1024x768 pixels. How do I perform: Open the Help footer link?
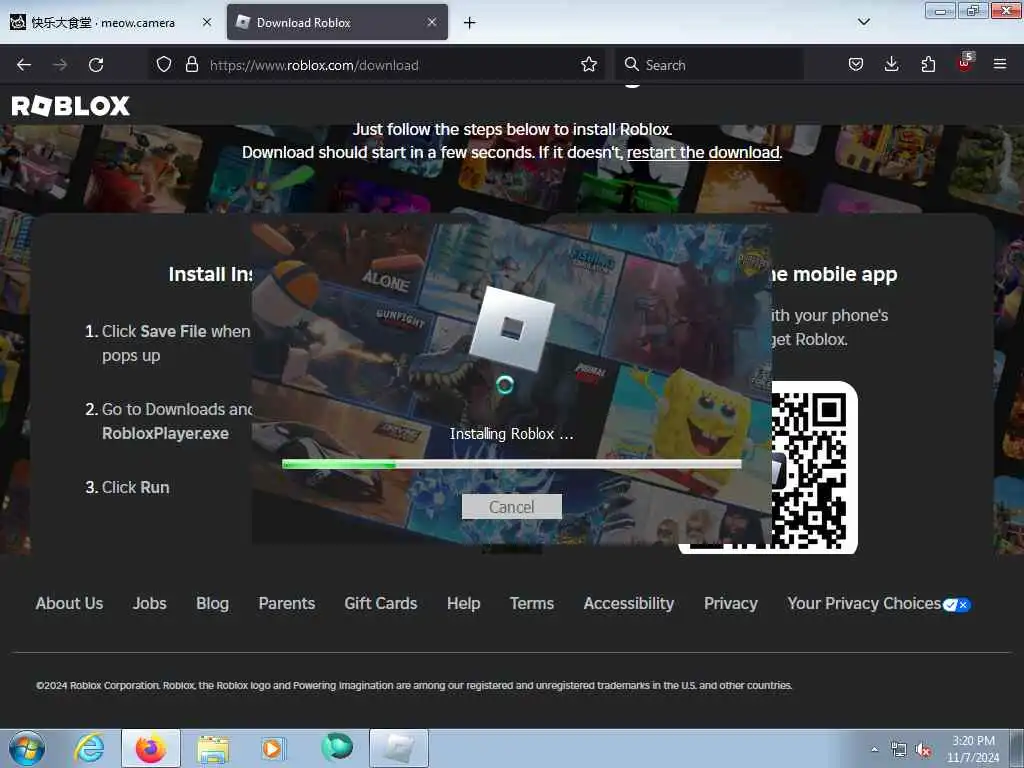[x=464, y=603]
